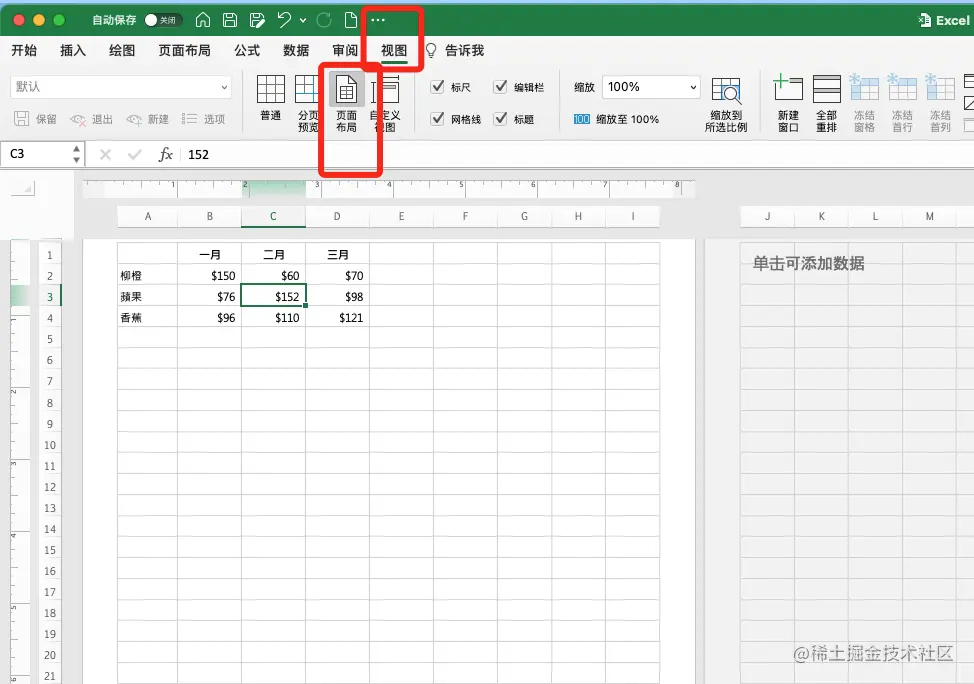Click the Redo icon
The image size is (974, 684).
click(x=324, y=20)
